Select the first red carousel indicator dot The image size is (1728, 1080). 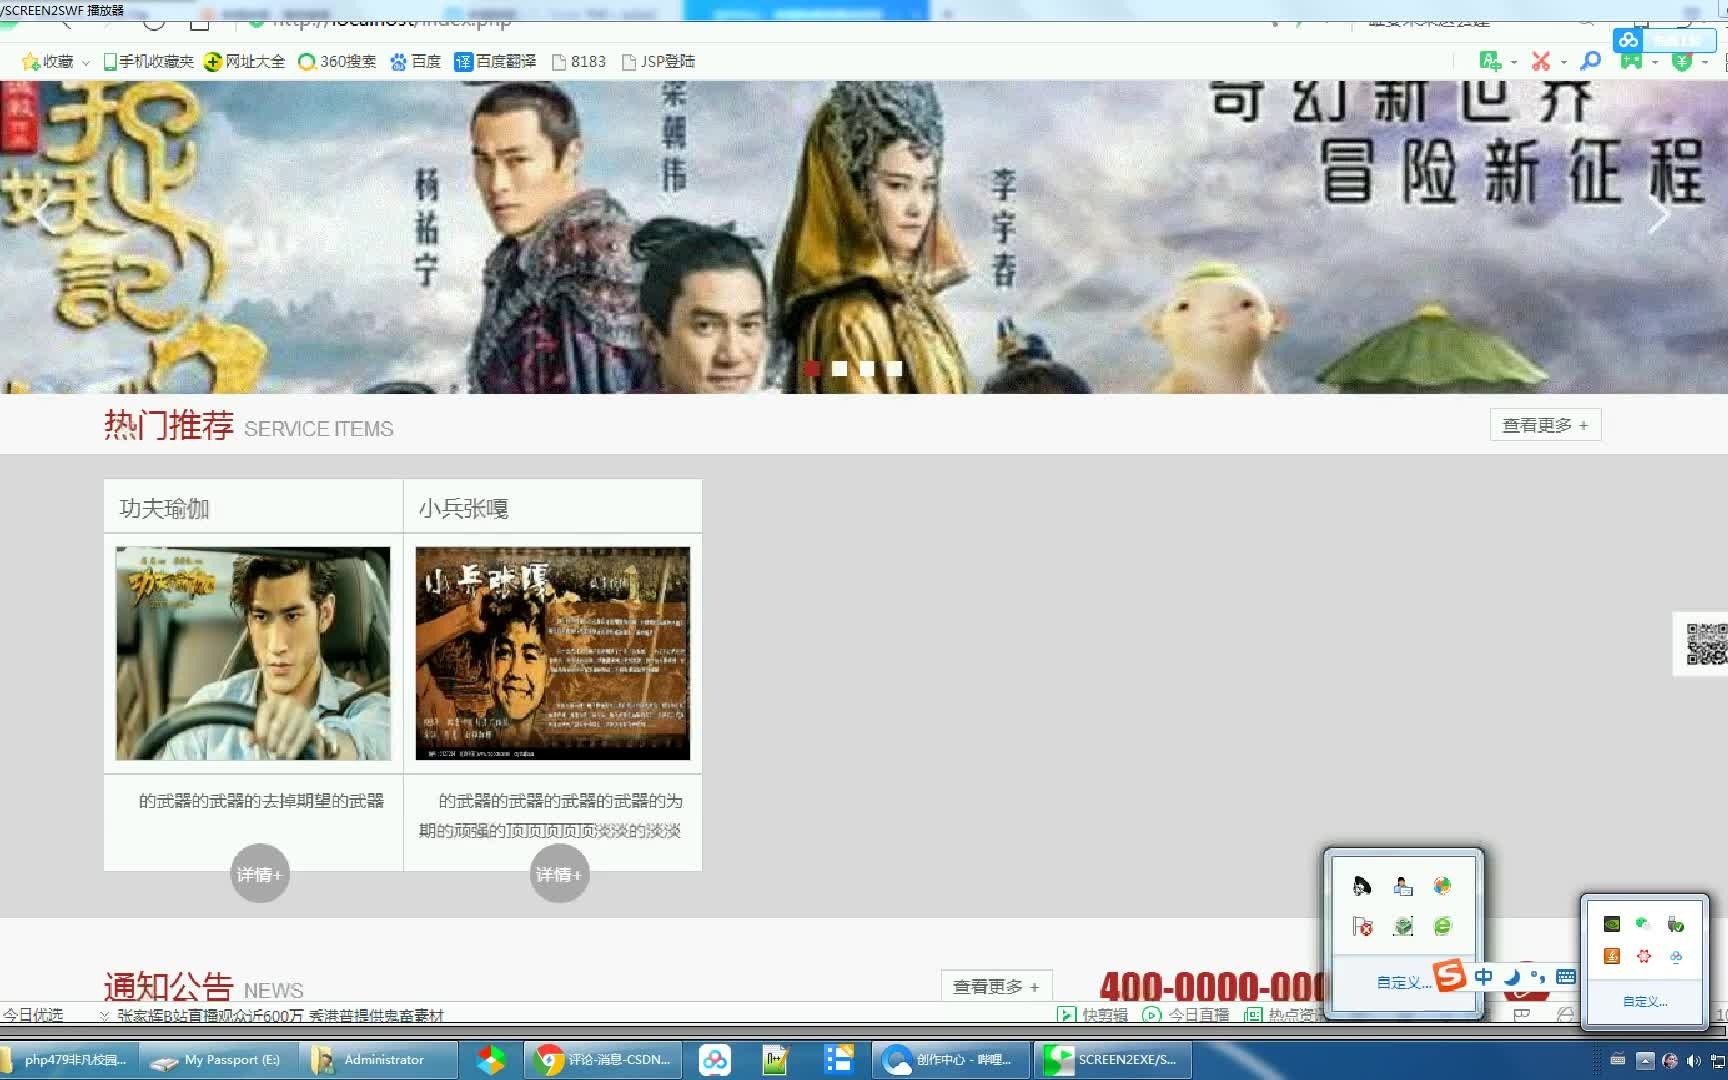[x=812, y=369]
